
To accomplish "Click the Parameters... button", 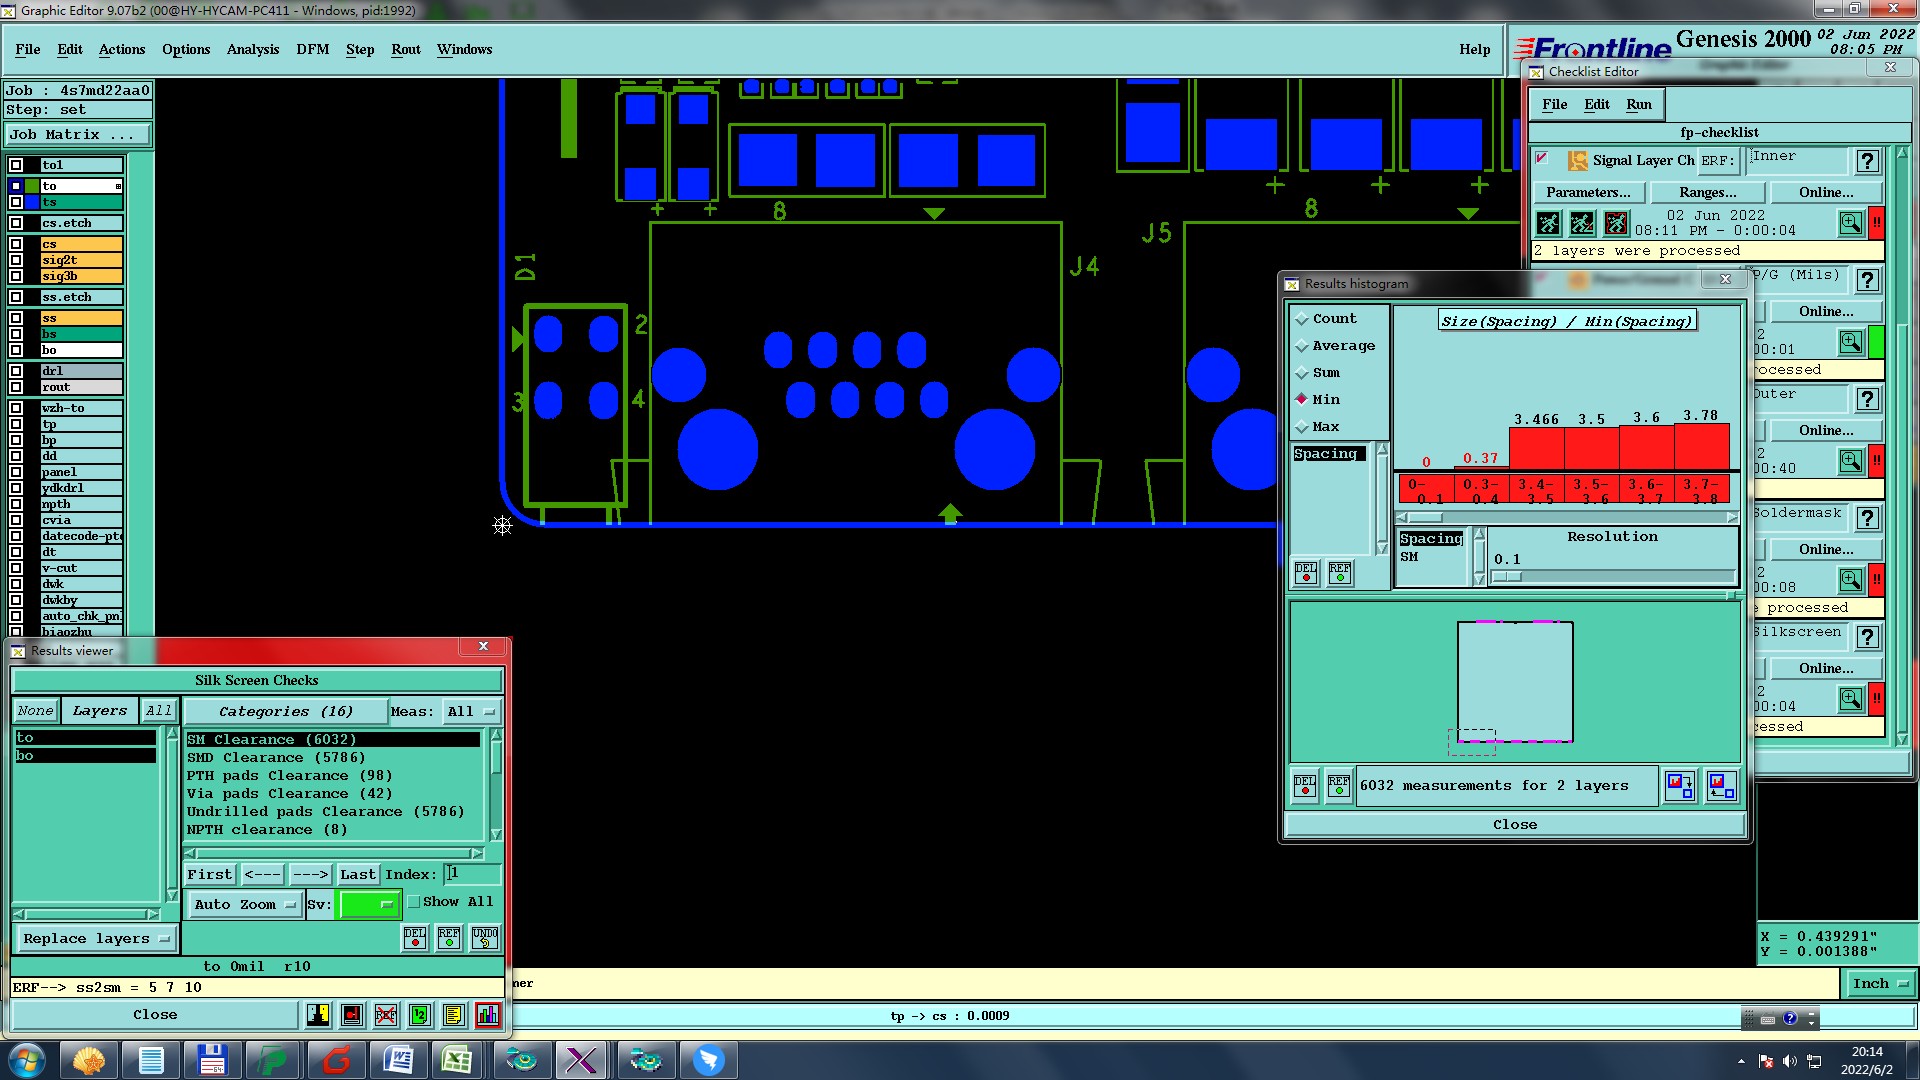I will click(1588, 192).
